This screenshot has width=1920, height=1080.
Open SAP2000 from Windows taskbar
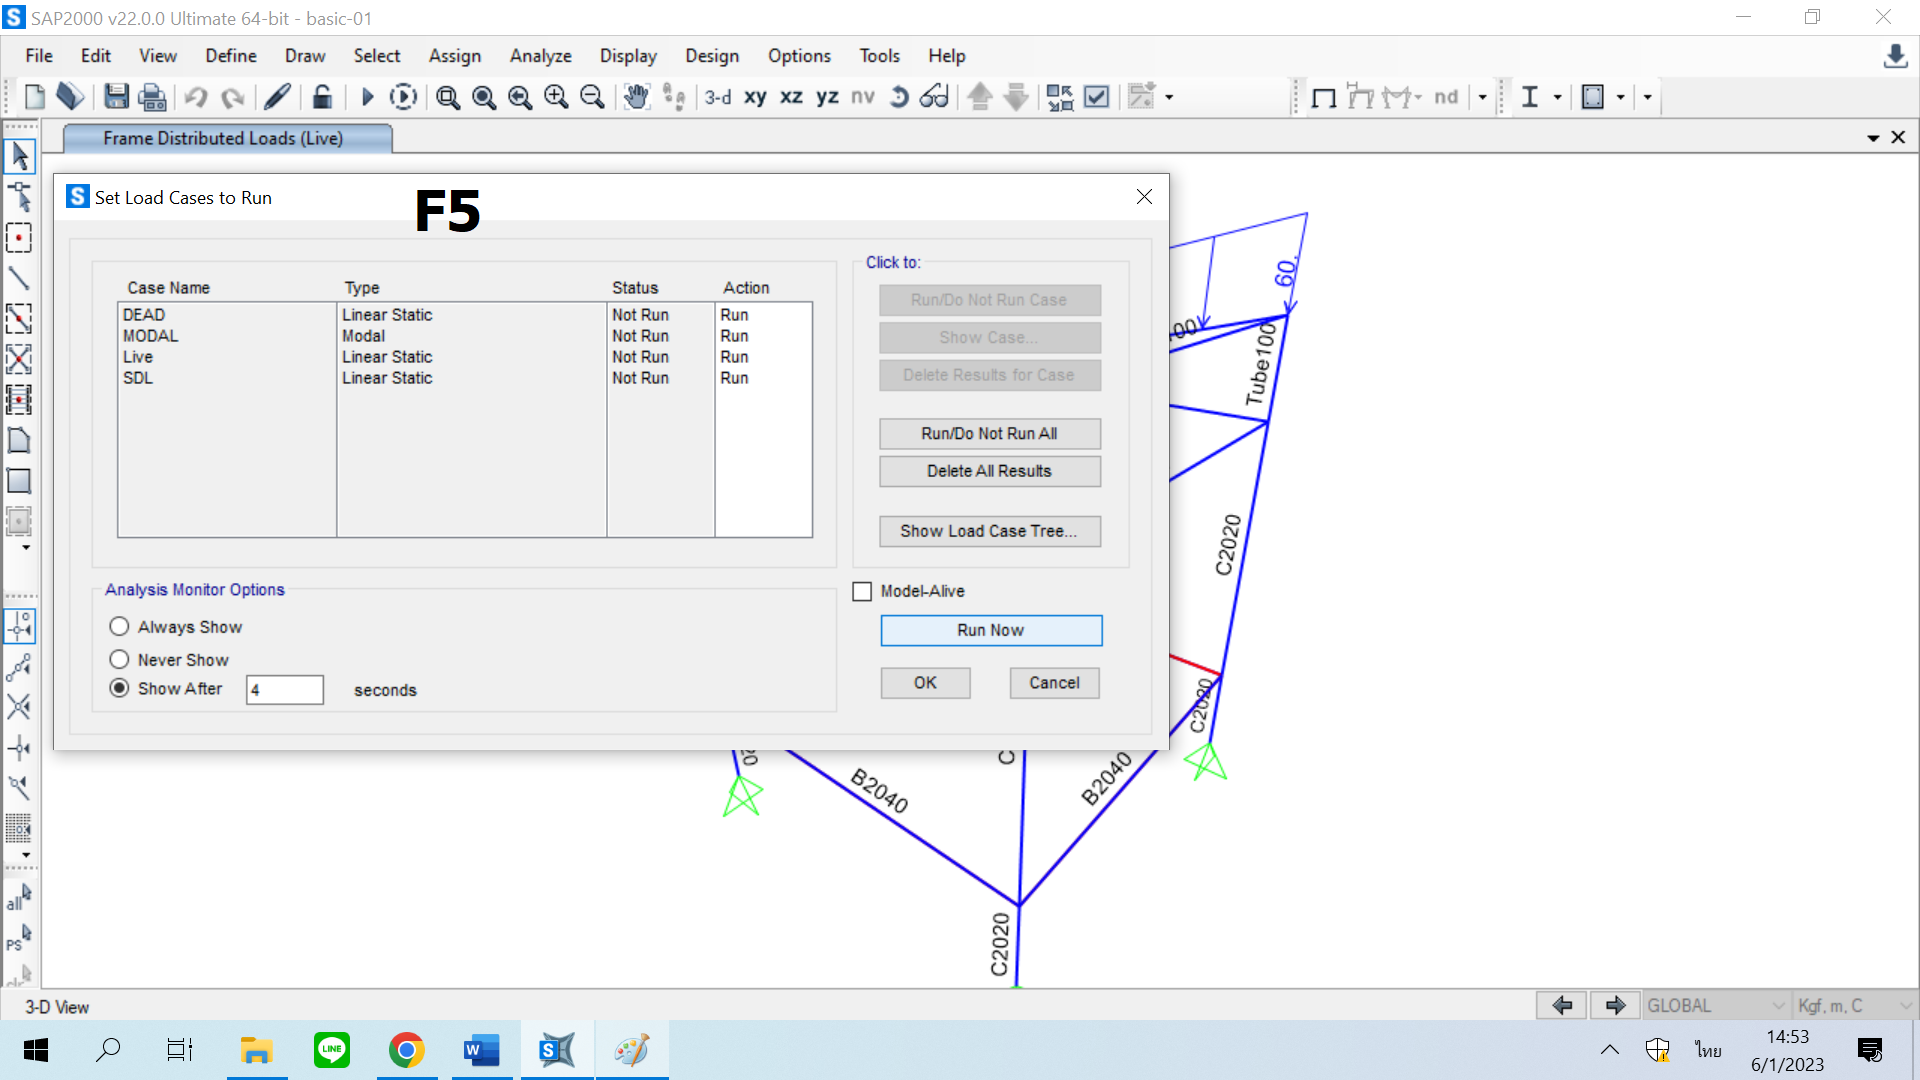pos(556,1050)
